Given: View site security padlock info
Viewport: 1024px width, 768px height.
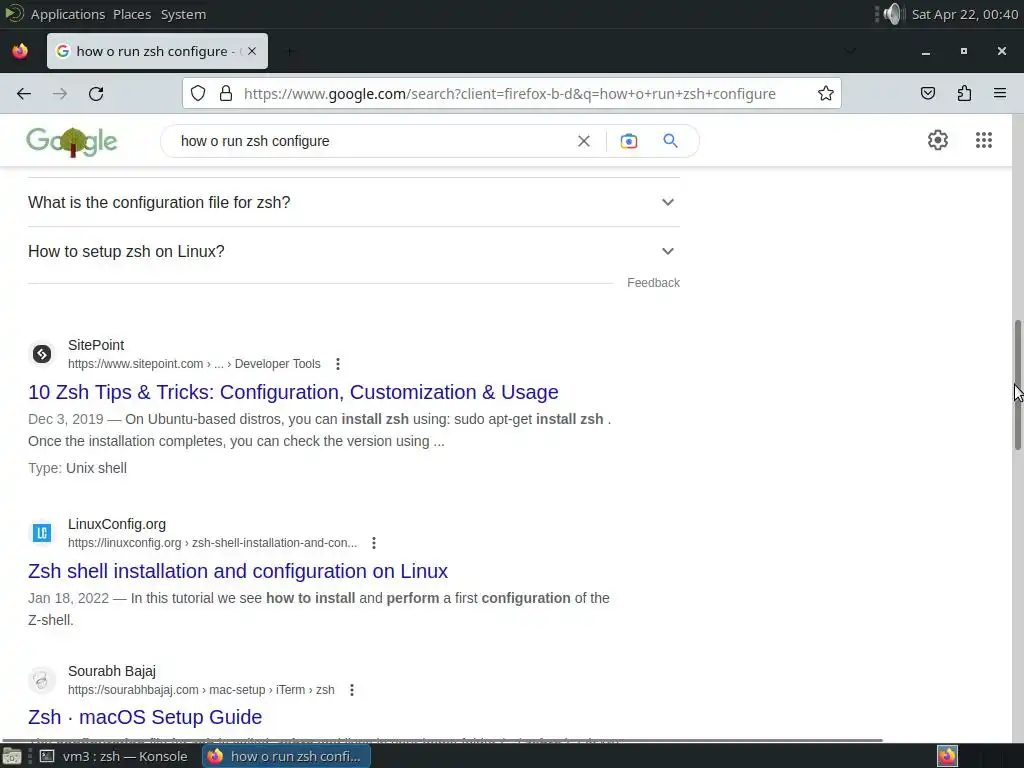Looking at the screenshot, I should 226,93.
